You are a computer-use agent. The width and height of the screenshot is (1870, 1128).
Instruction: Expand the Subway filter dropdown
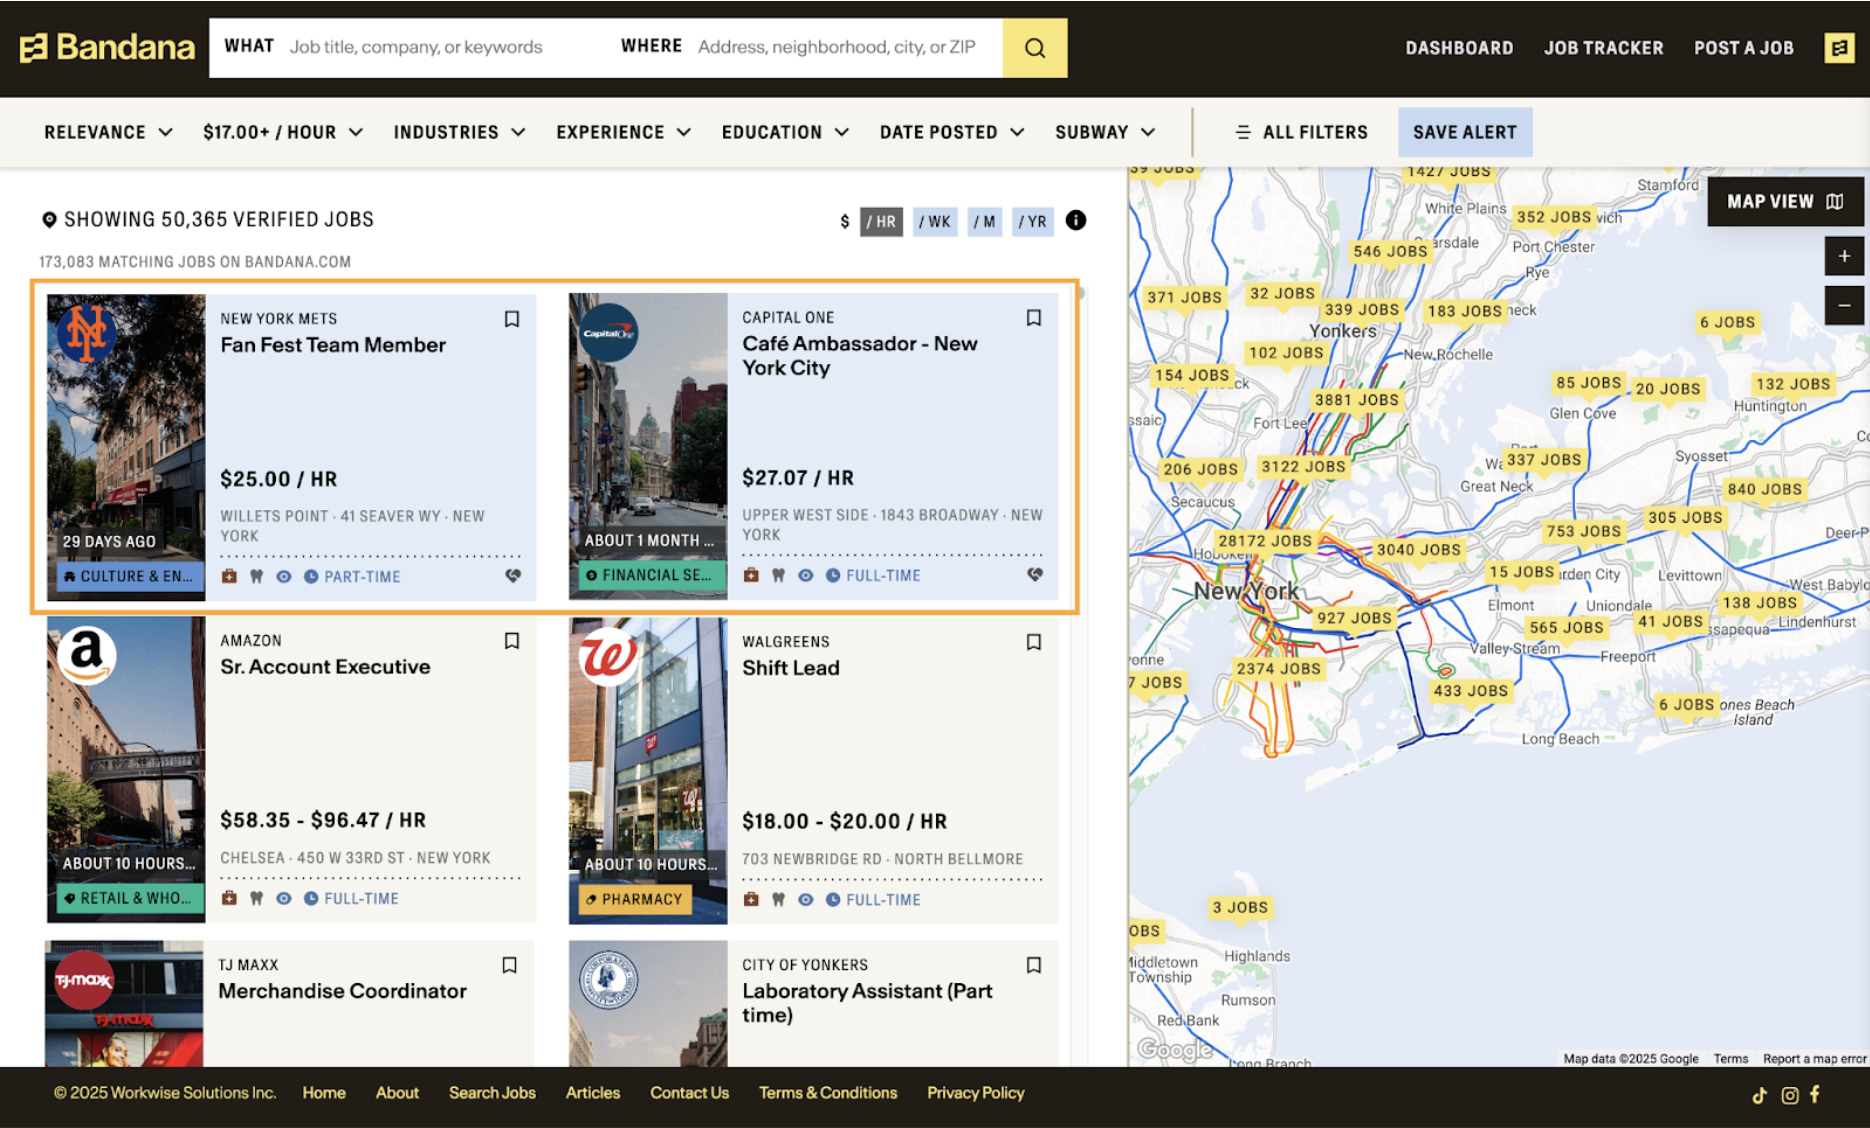click(1105, 132)
